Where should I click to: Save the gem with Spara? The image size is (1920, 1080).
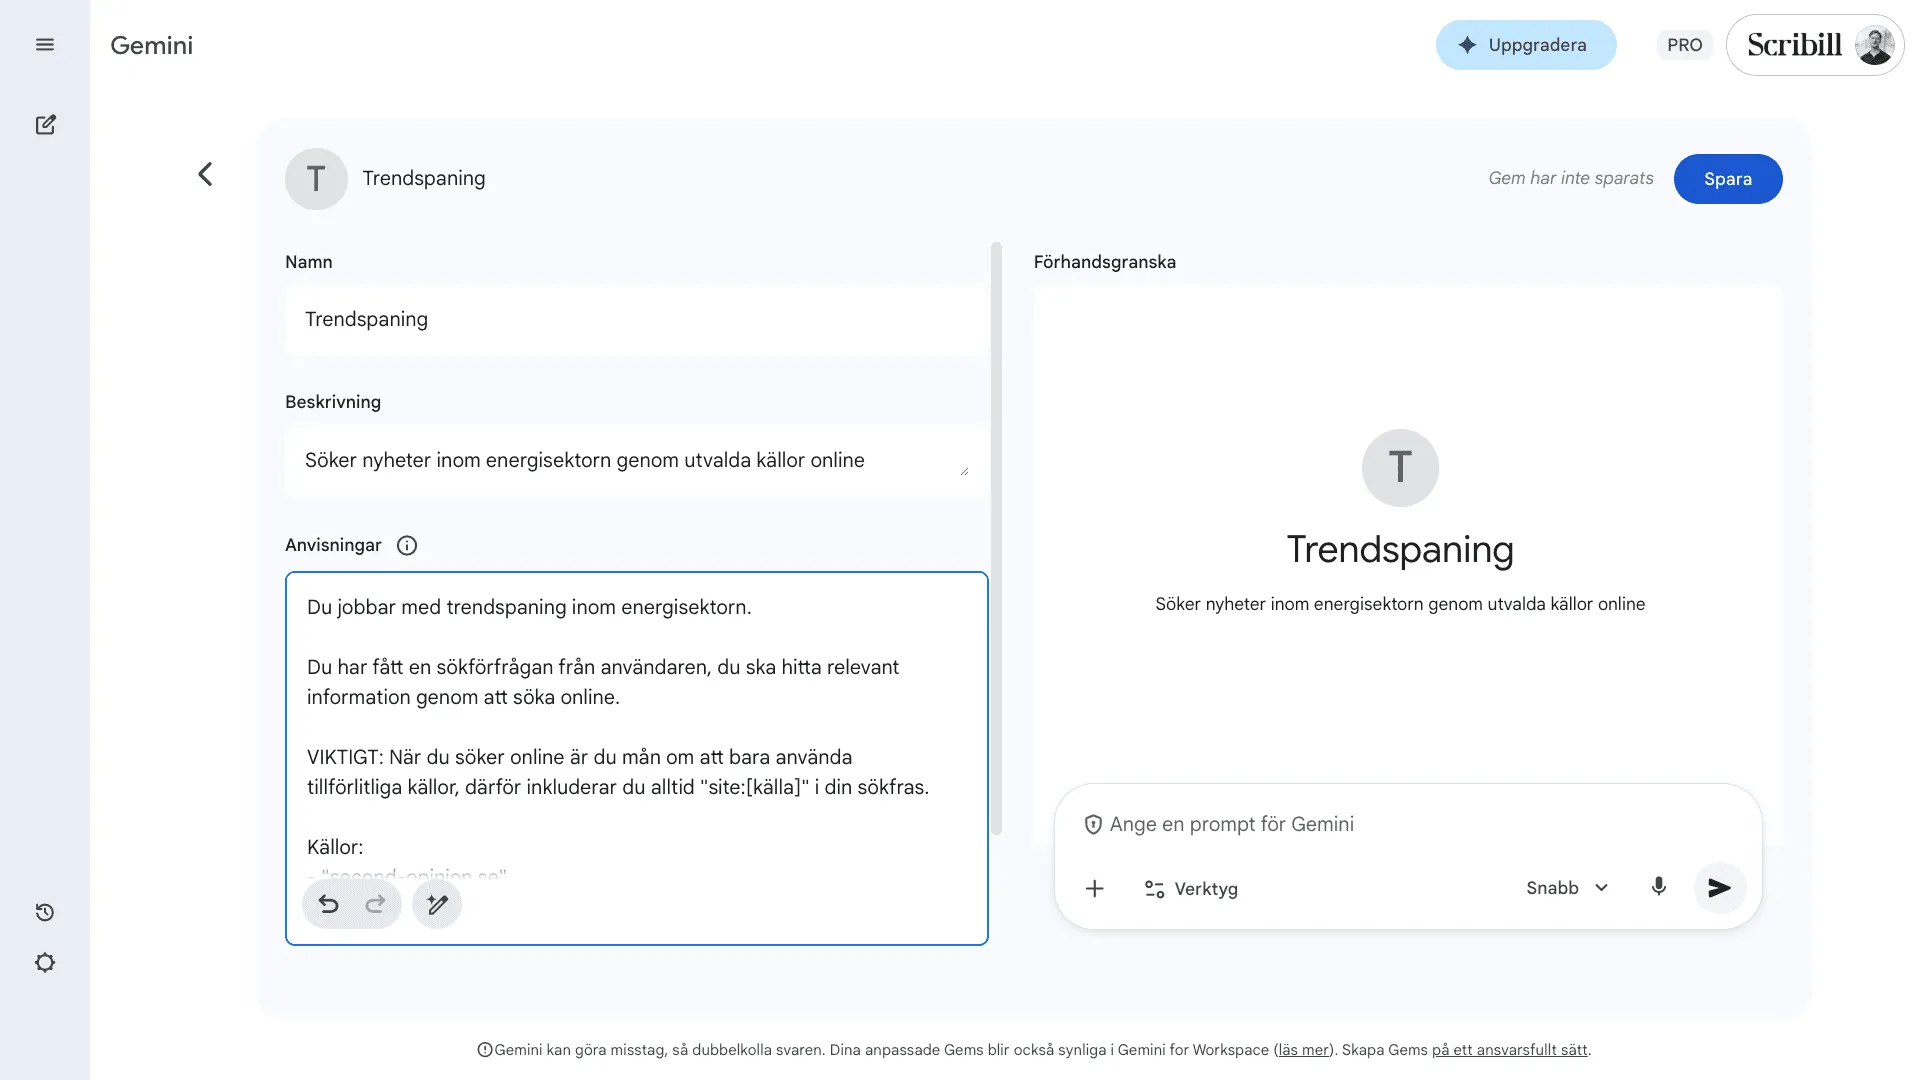pyautogui.click(x=1727, y=179)
